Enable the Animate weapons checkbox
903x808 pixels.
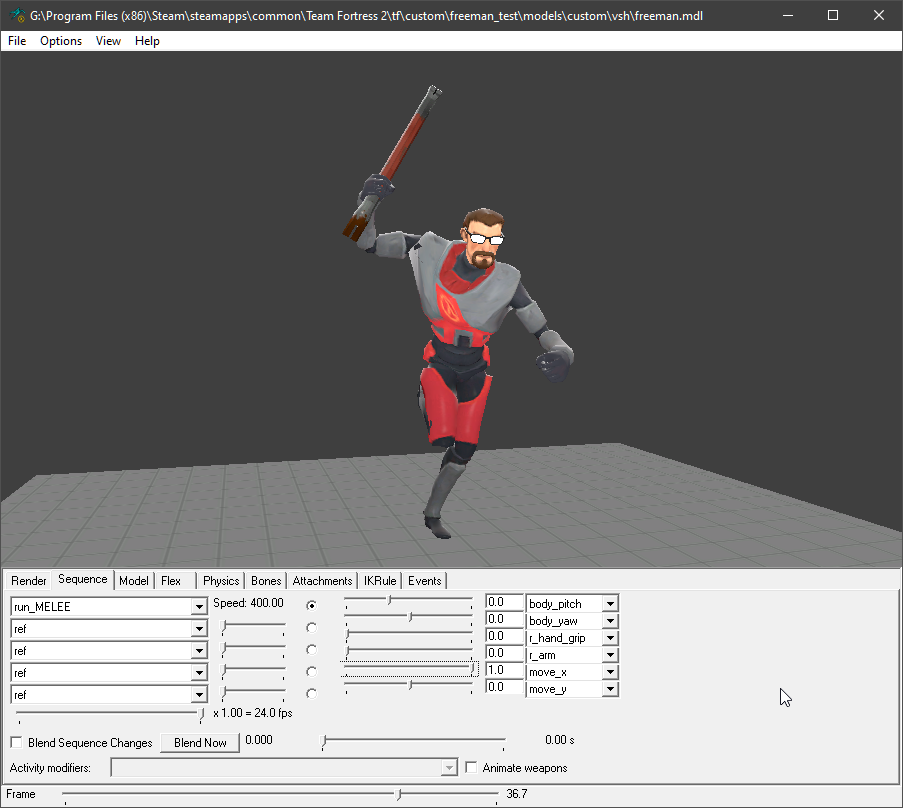tap(471, 767)
